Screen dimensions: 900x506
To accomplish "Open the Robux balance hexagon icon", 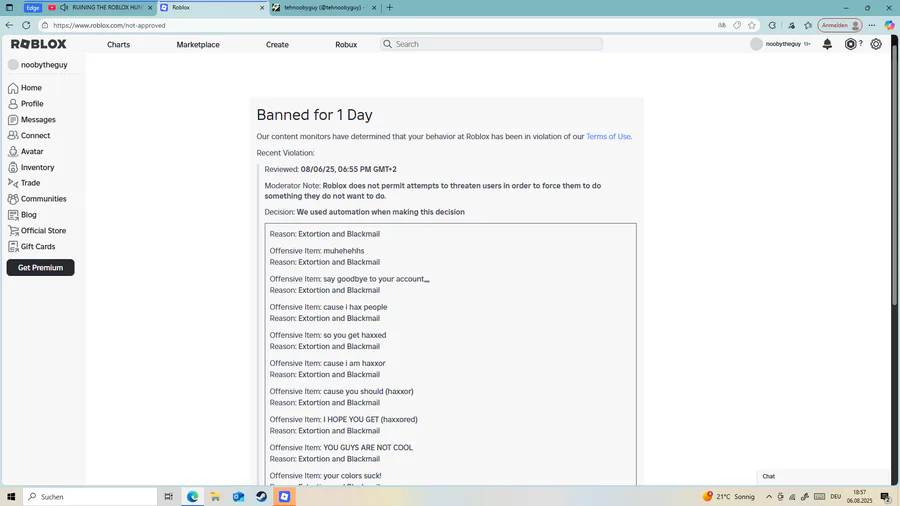I will click(x=850, y=44).
